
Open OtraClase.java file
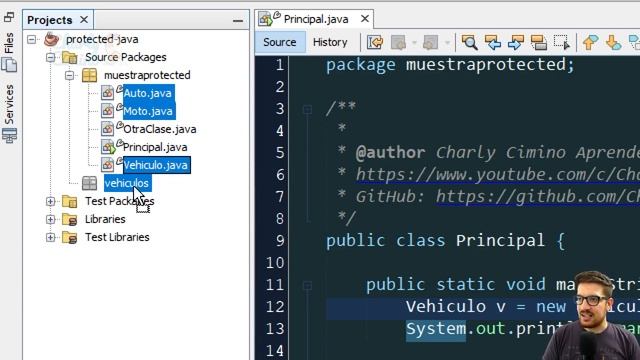pos(160,129)
